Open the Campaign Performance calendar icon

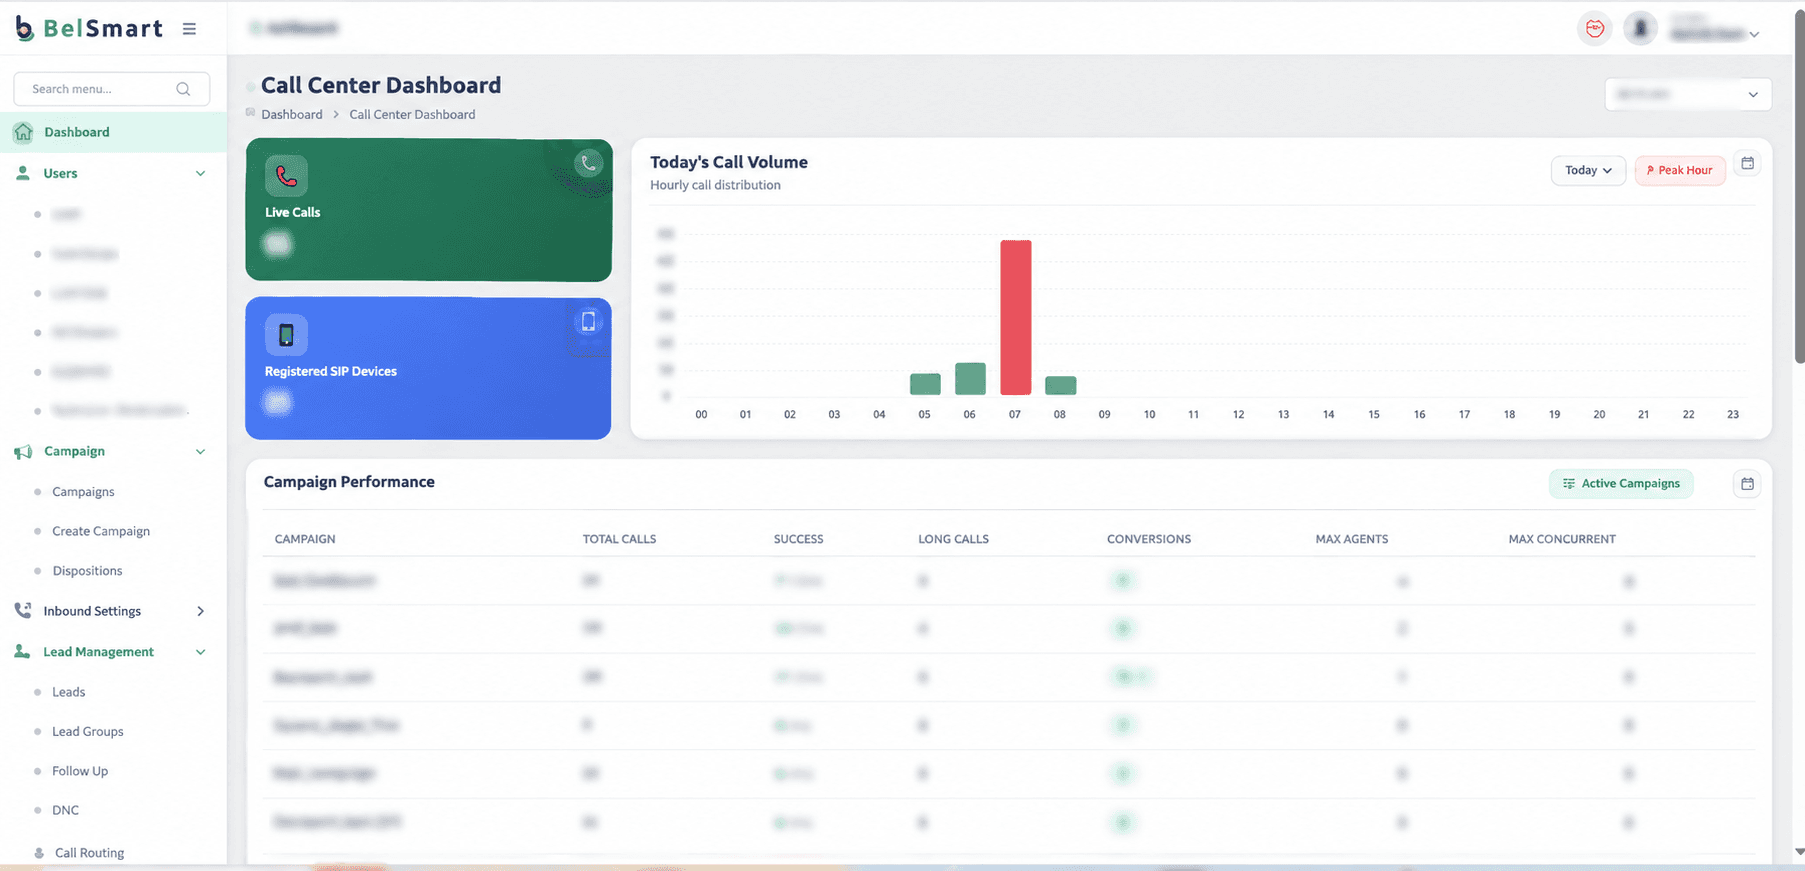[x=1747, y=484]
